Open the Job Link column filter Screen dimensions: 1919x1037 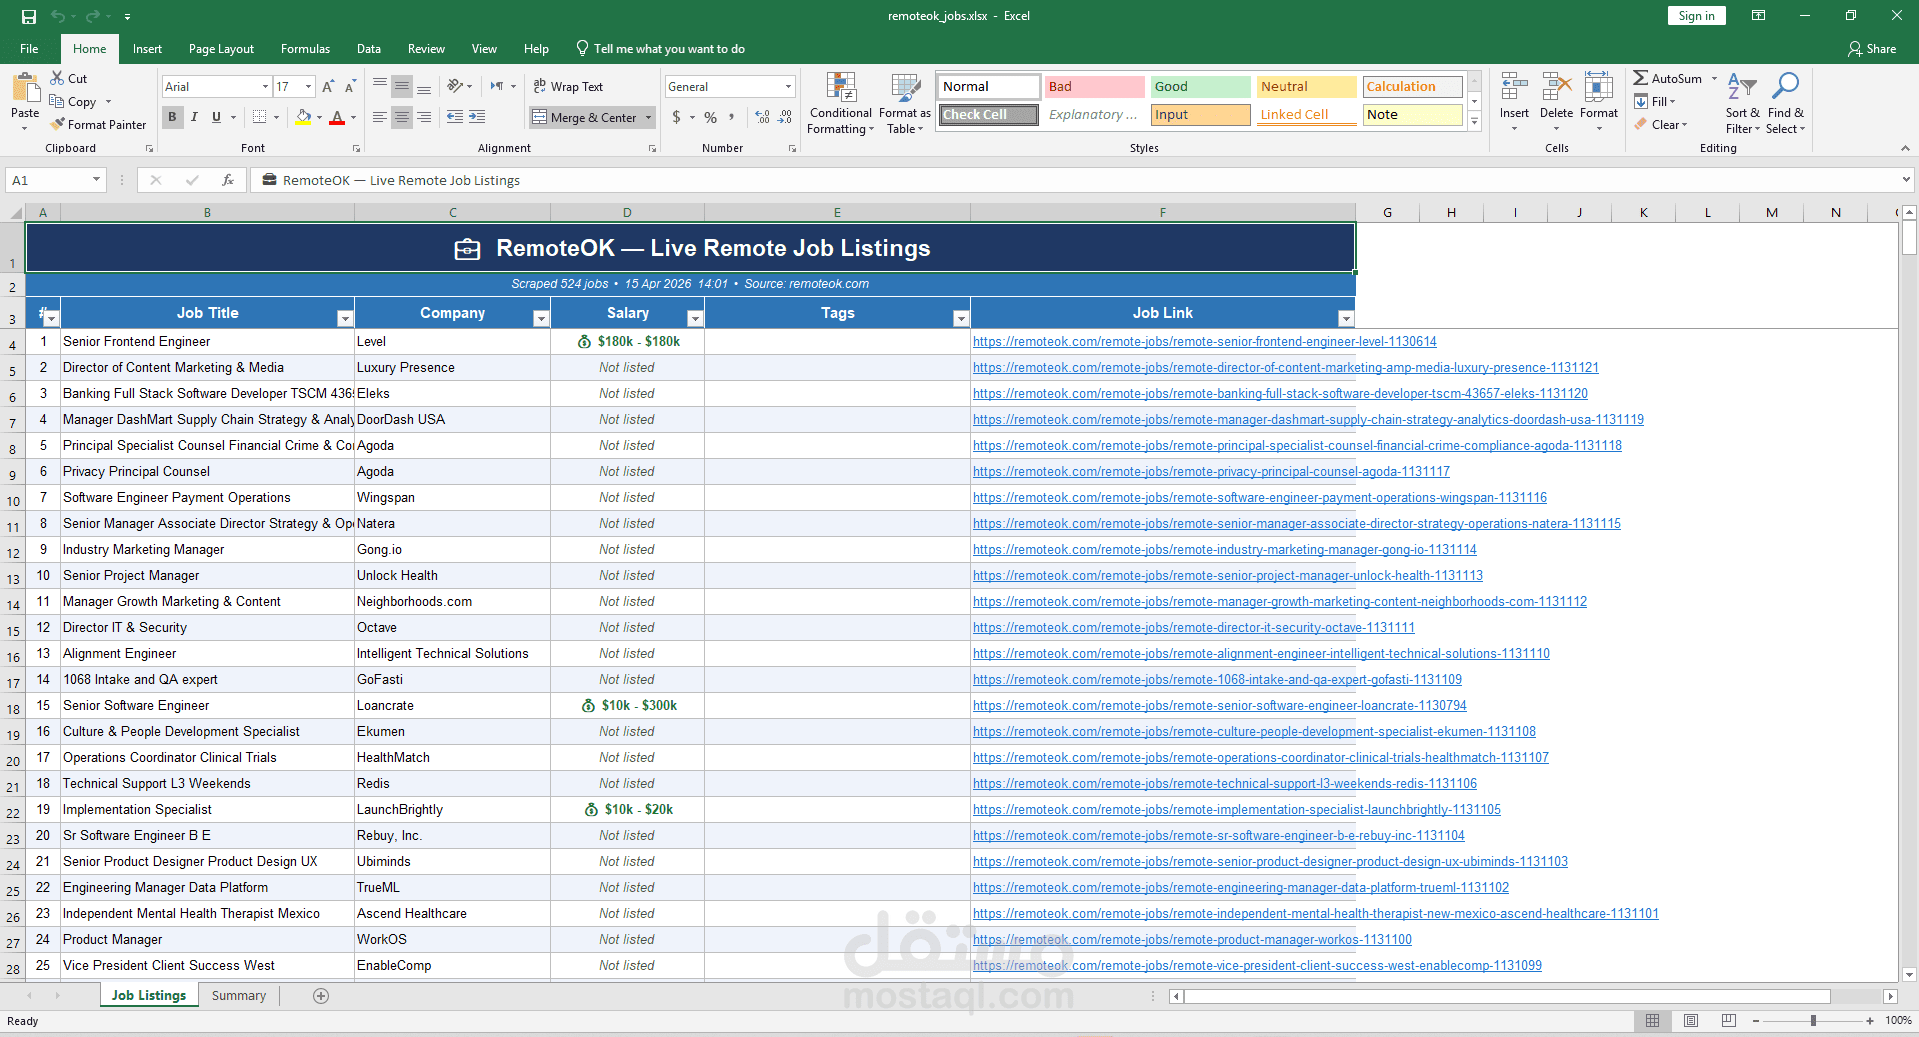coord(1346,319)
